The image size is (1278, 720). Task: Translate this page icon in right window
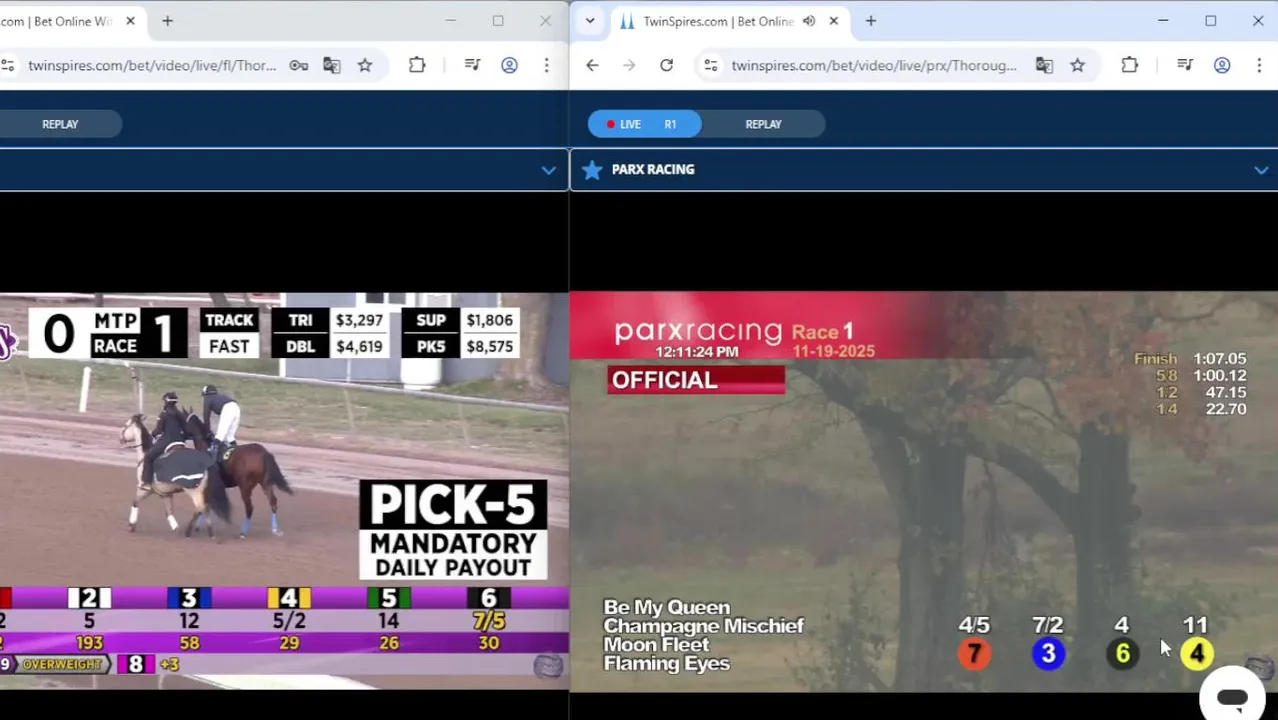tap(1044, 65)
